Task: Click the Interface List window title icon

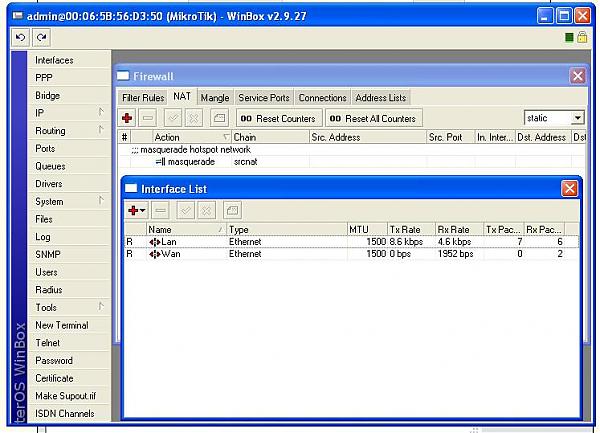Action: point(131,188)
